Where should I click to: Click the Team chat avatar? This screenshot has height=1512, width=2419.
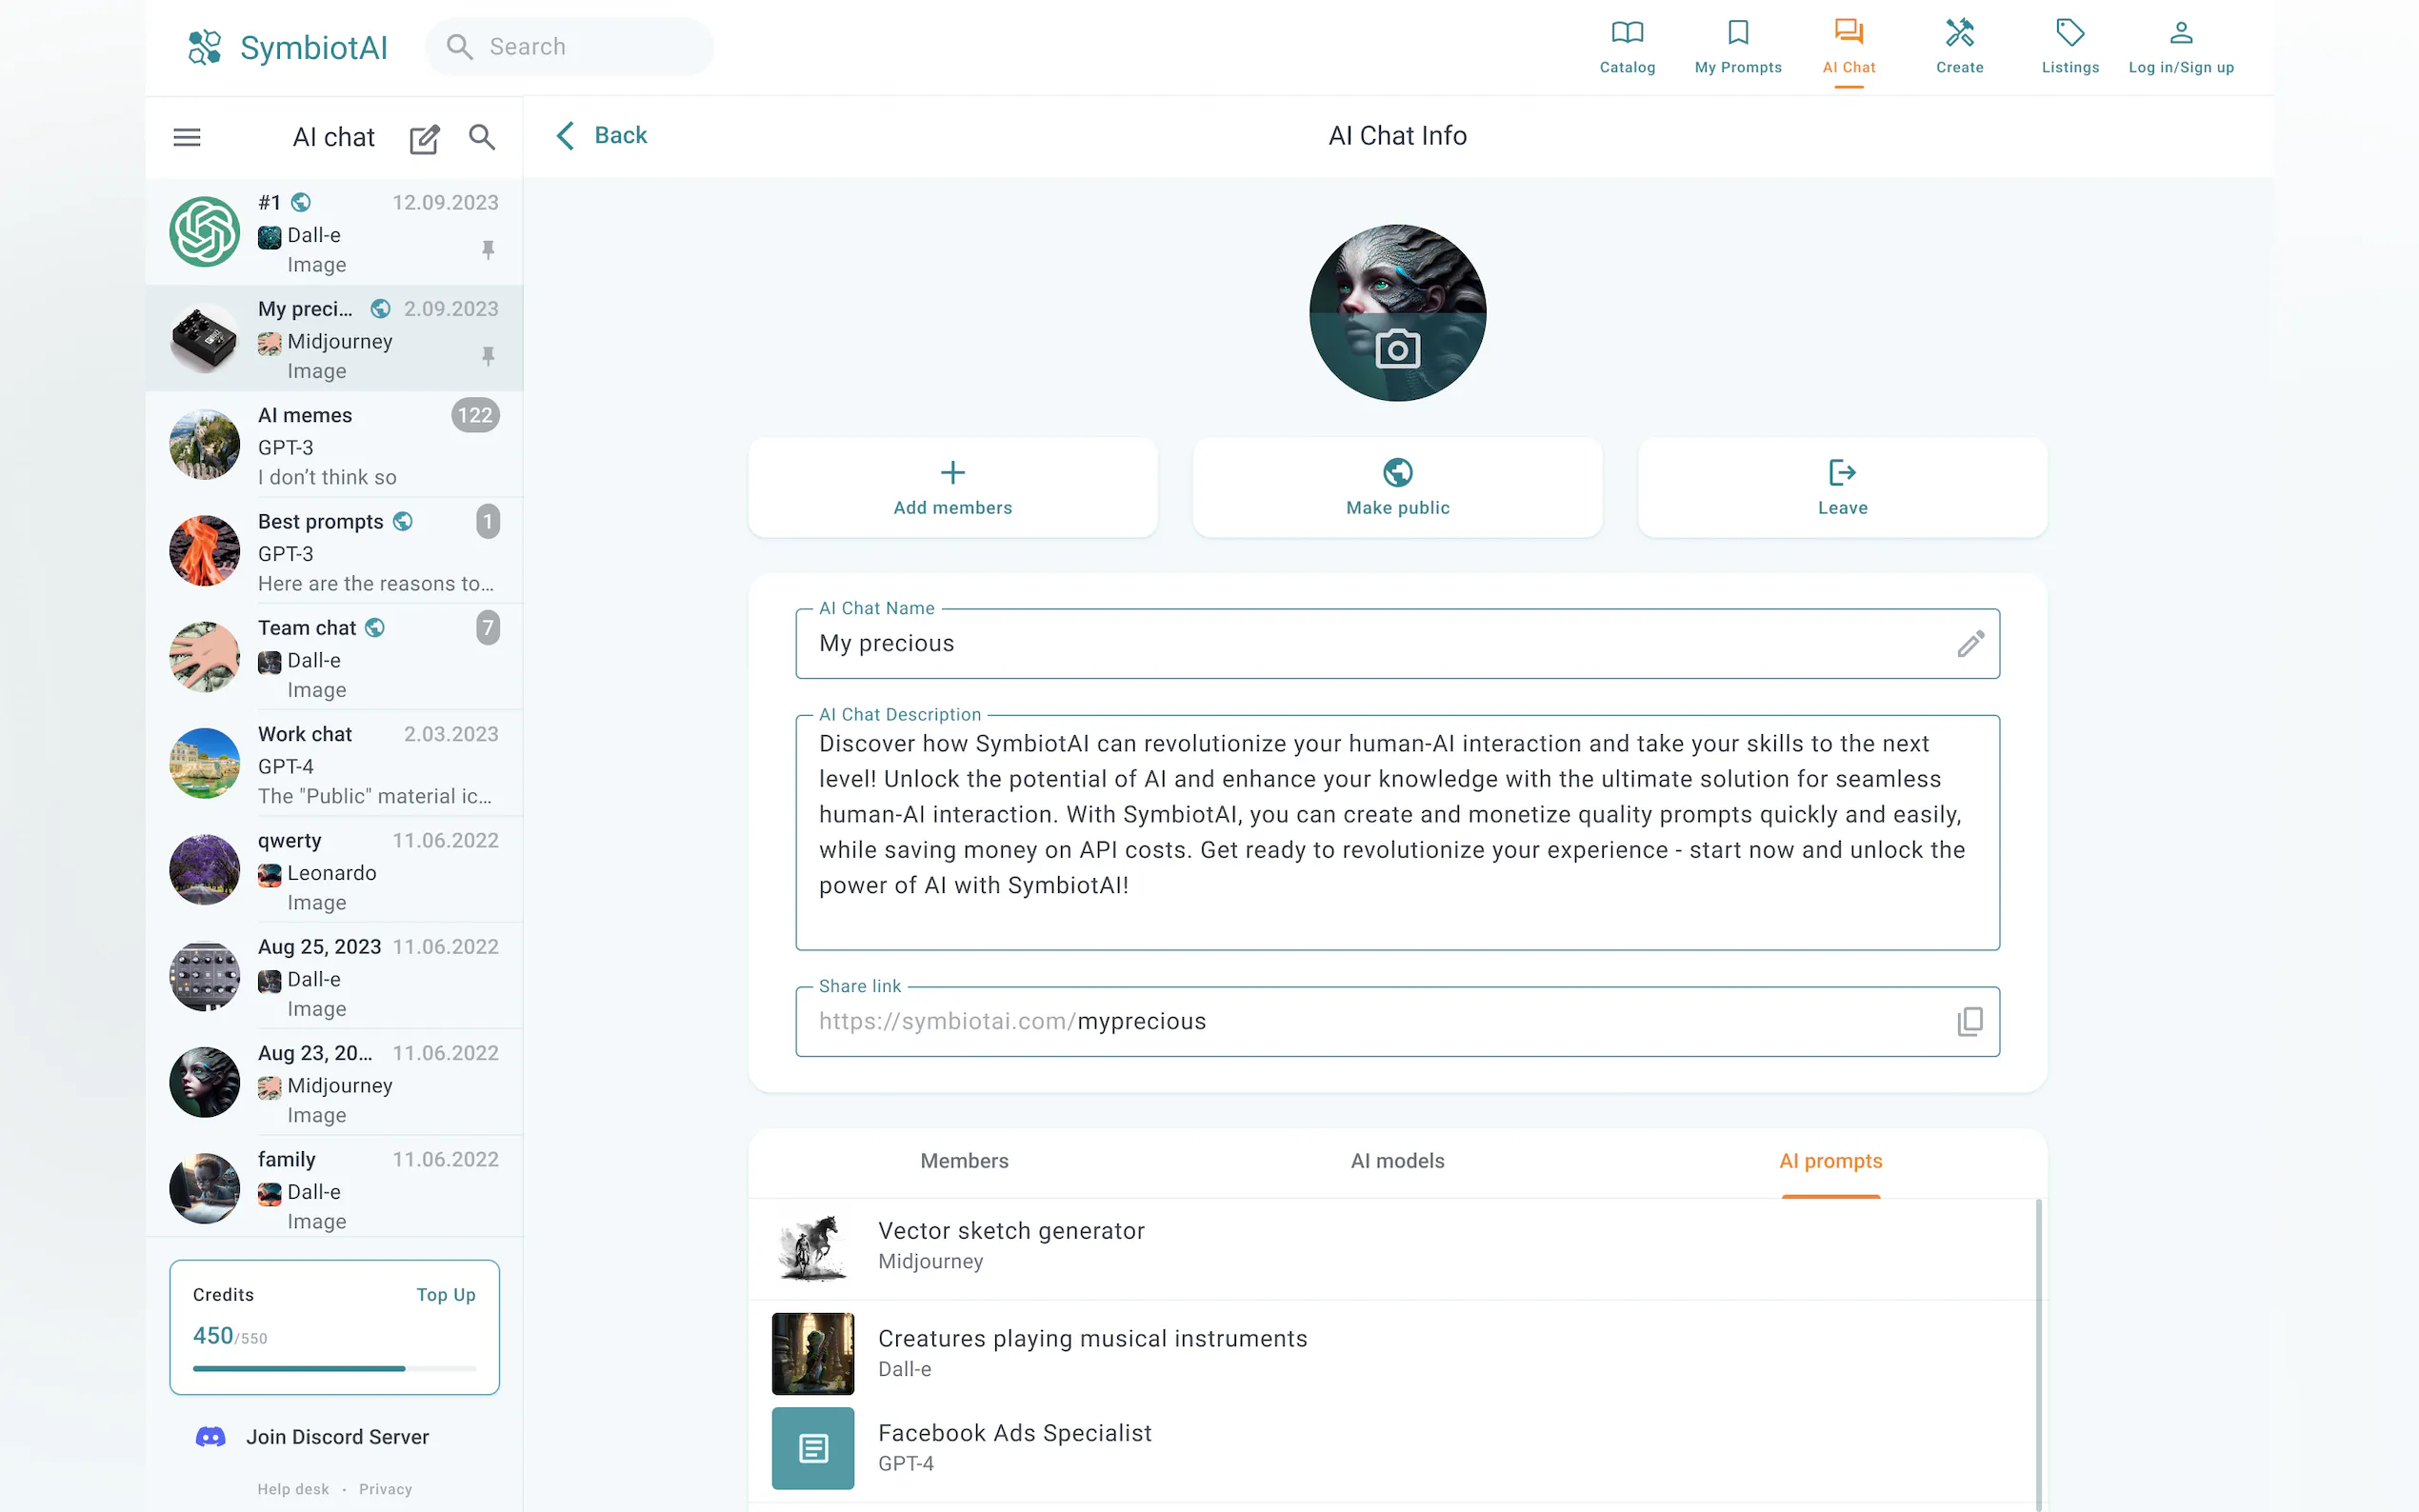[x=204, y=657]
